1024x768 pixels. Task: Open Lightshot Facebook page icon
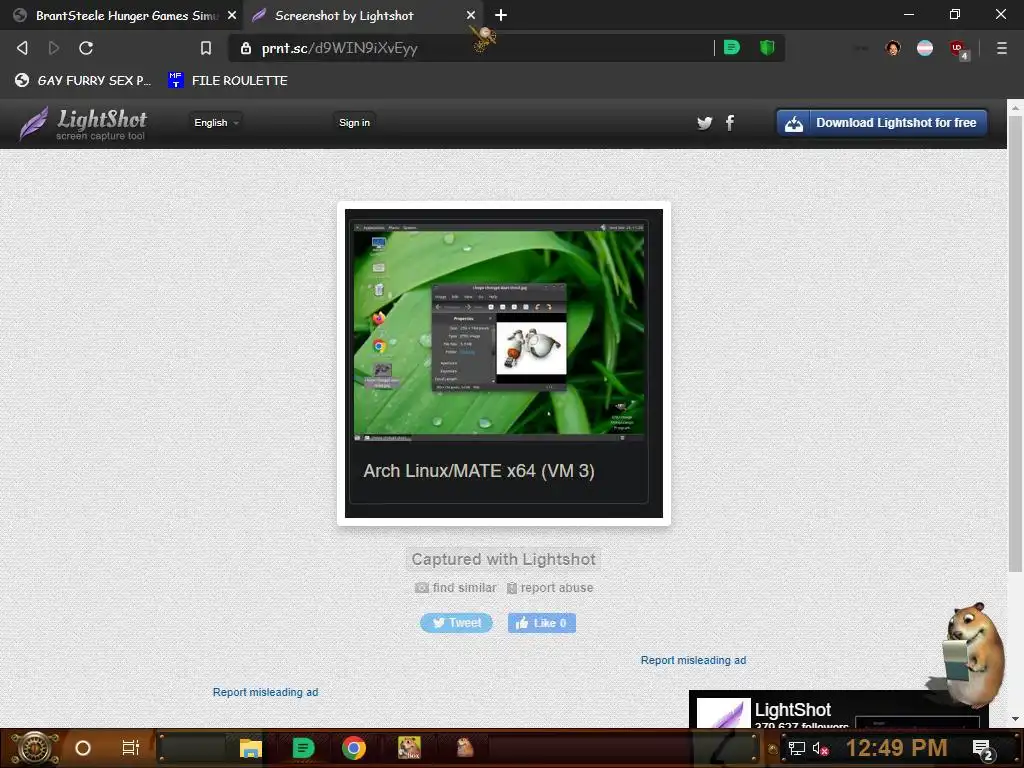pyautogui.click(x=729, y=123)
